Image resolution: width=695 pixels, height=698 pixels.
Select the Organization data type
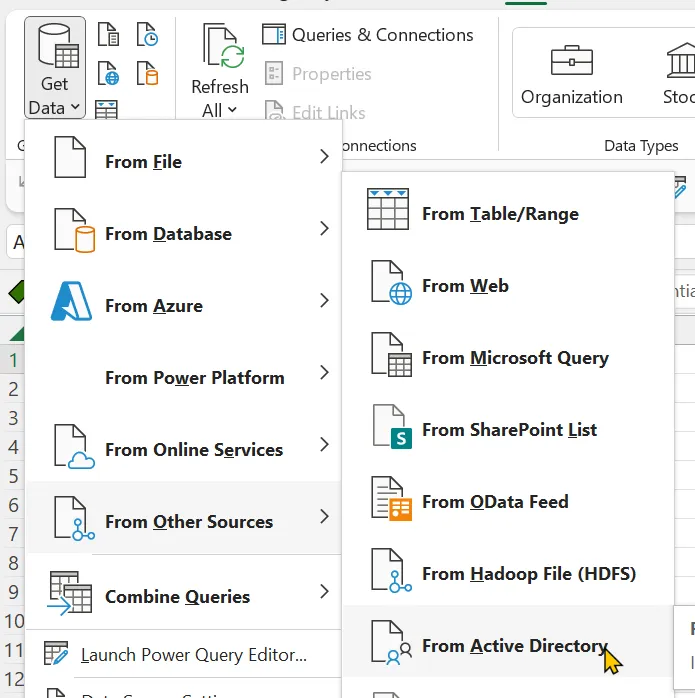(x=572, y=74)
